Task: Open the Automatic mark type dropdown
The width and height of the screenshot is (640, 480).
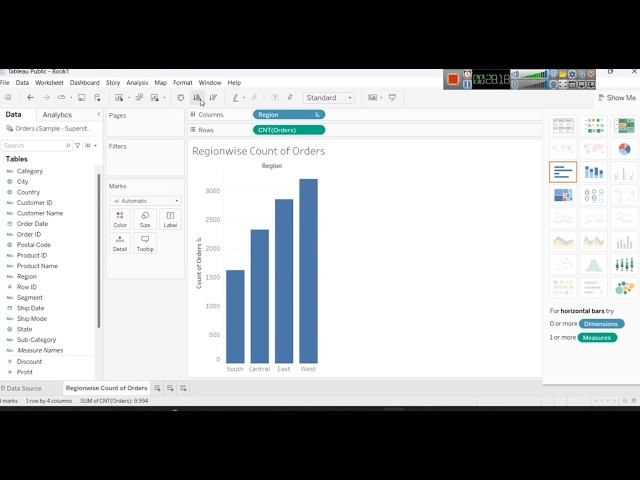Action: pyautogui.click(x=145, y=201)
